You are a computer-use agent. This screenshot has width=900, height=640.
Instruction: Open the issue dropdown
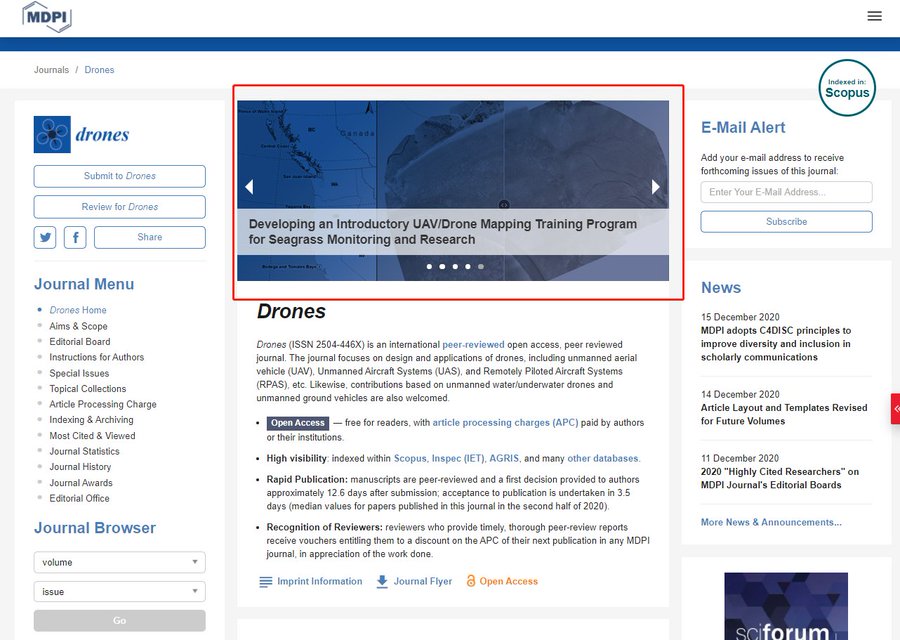point(119,591)
